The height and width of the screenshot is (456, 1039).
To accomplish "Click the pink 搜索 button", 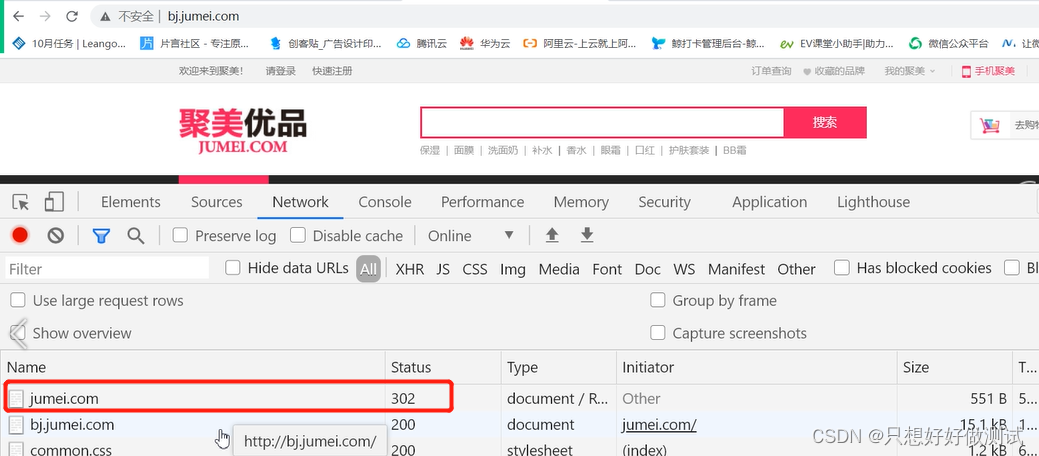I will click(825, 123).
